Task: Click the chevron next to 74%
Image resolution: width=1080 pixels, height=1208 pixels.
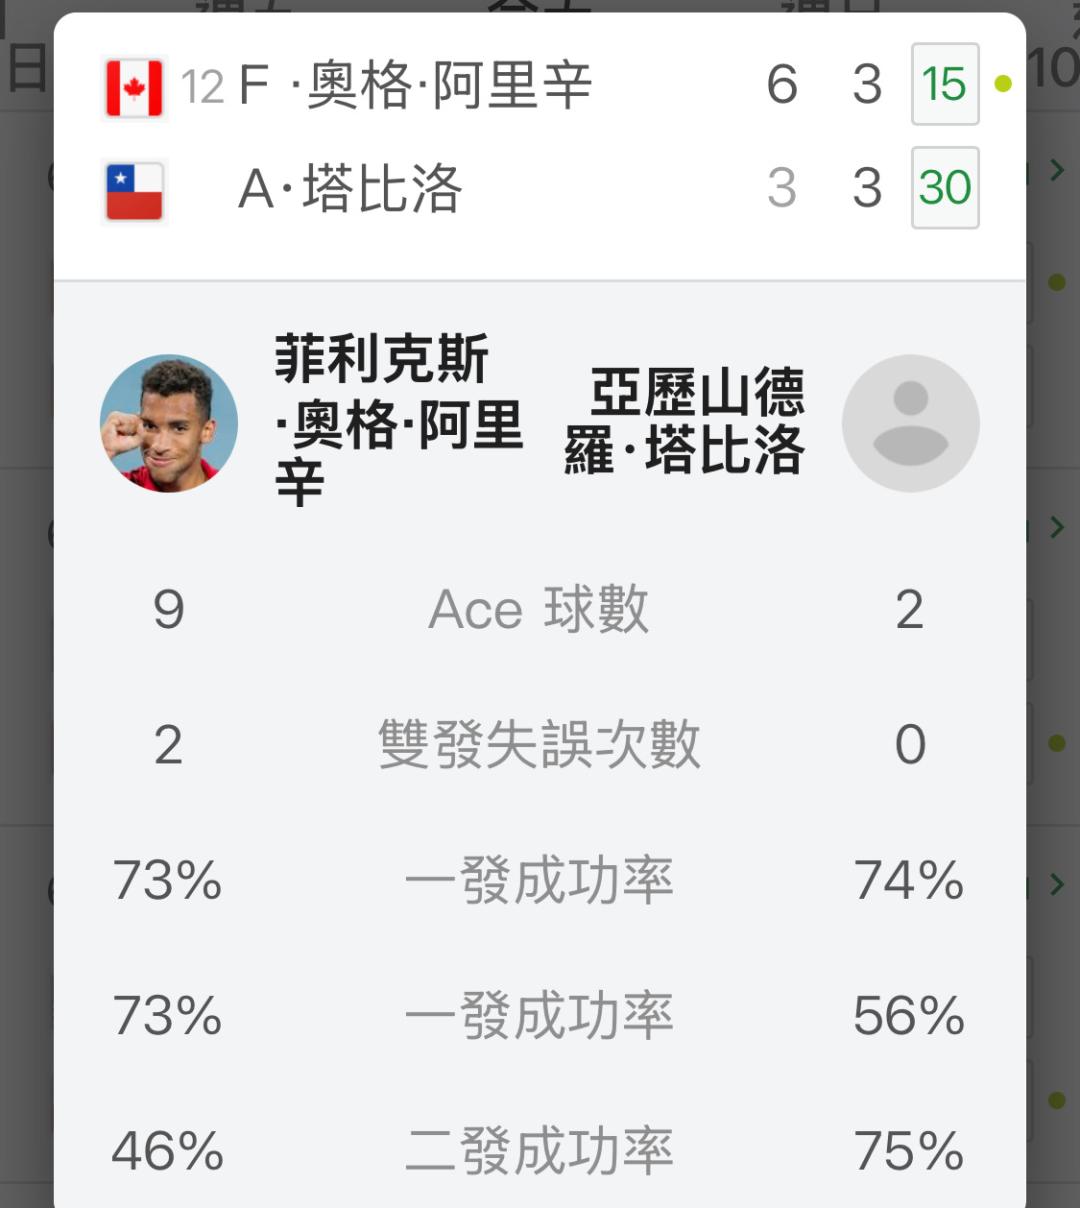Action: [1056, 884]
